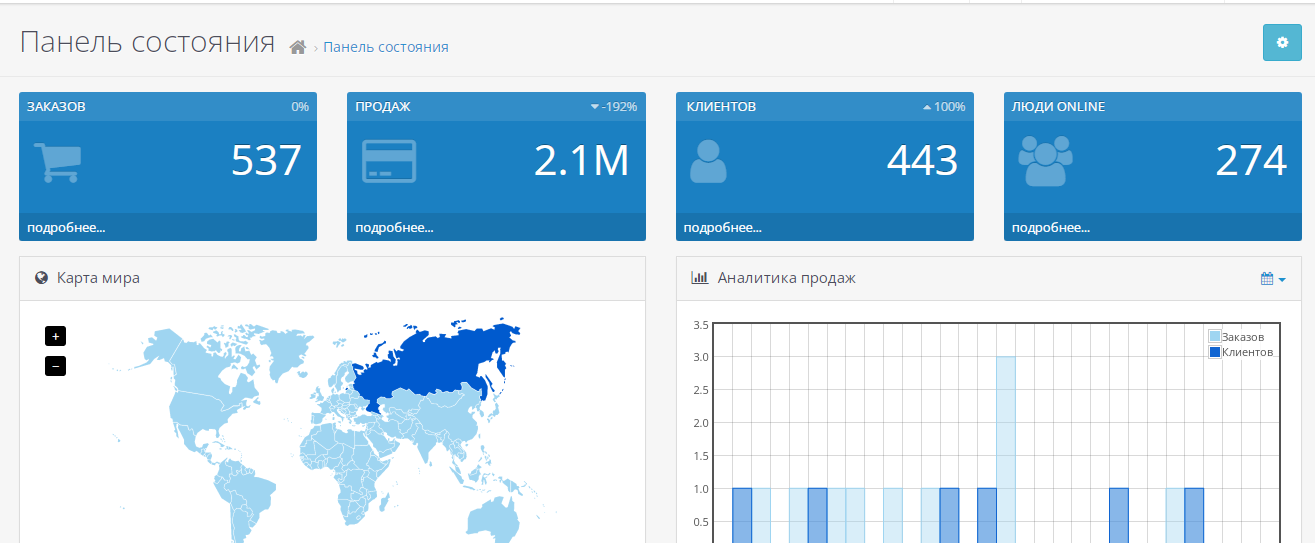Click the 537 orders count

coord(266,161)
